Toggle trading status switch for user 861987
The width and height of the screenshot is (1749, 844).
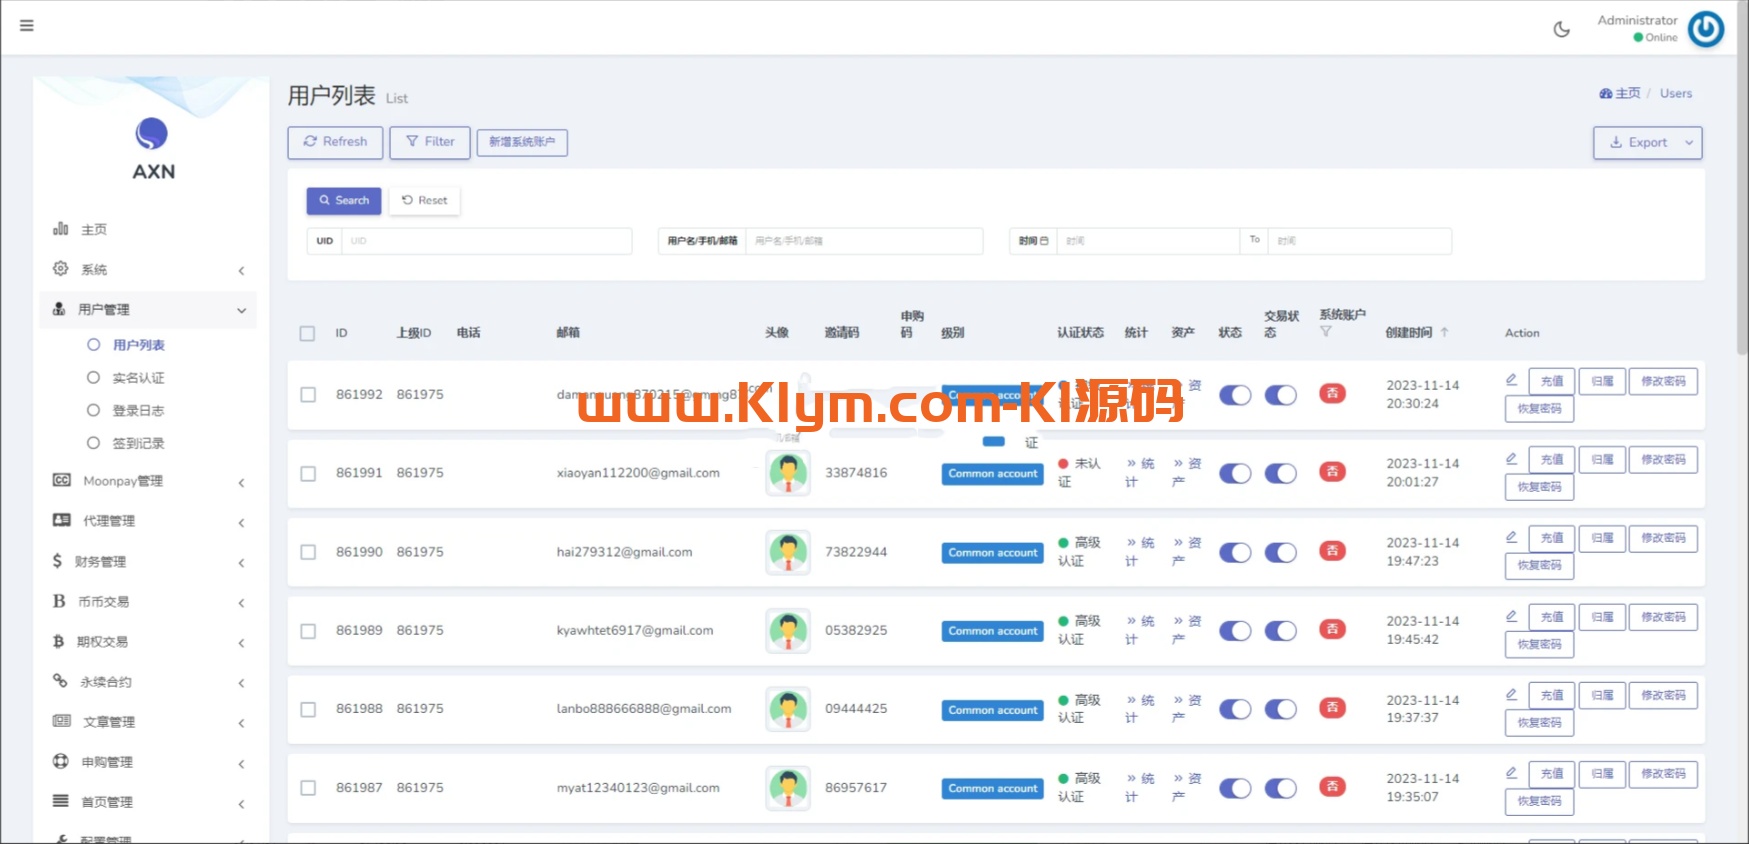[1280, 789]
